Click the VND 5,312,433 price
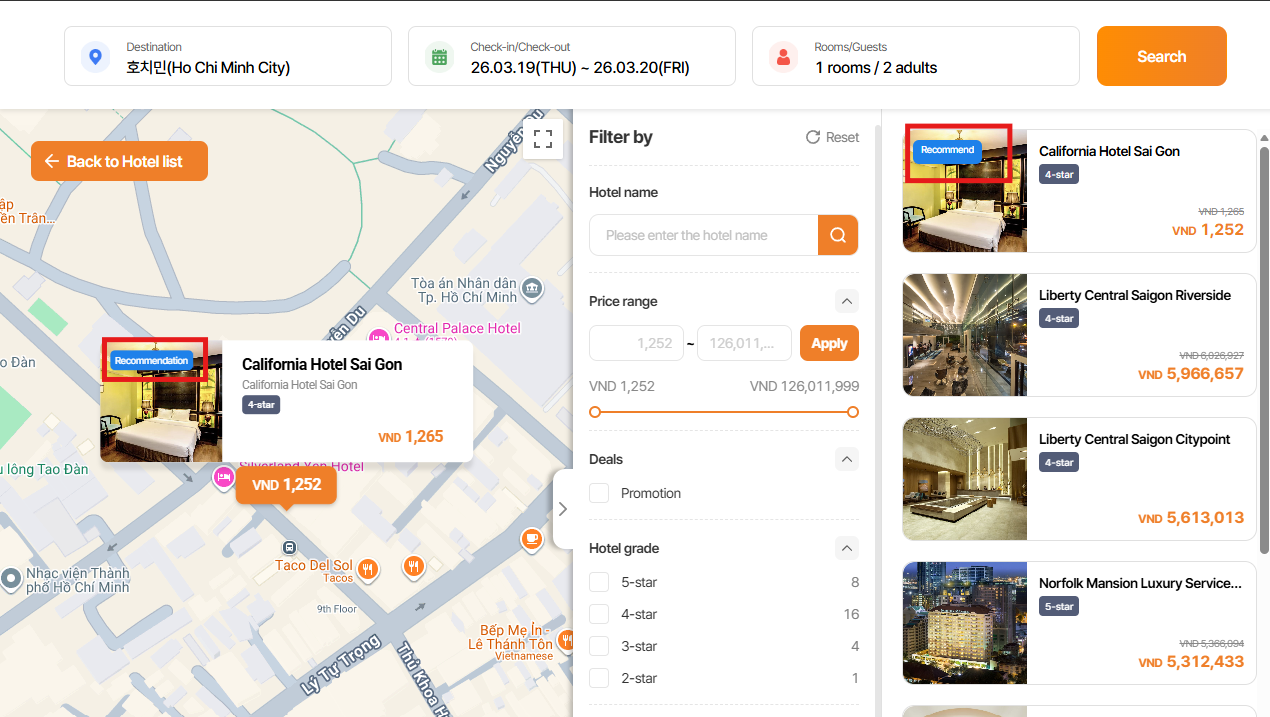The image size is (1270, 717). 1191,662
